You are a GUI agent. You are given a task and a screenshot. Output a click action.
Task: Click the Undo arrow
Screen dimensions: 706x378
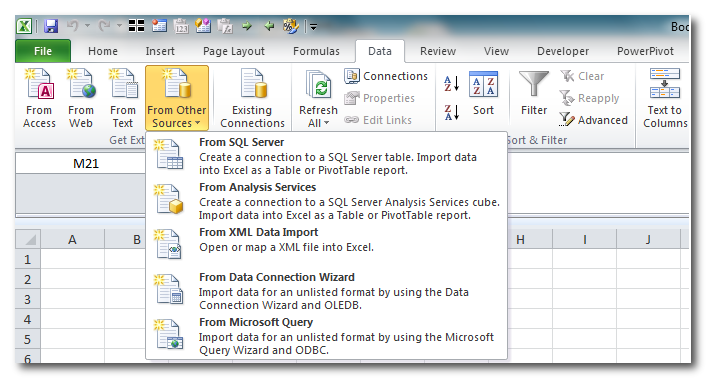tap(72, 26)
